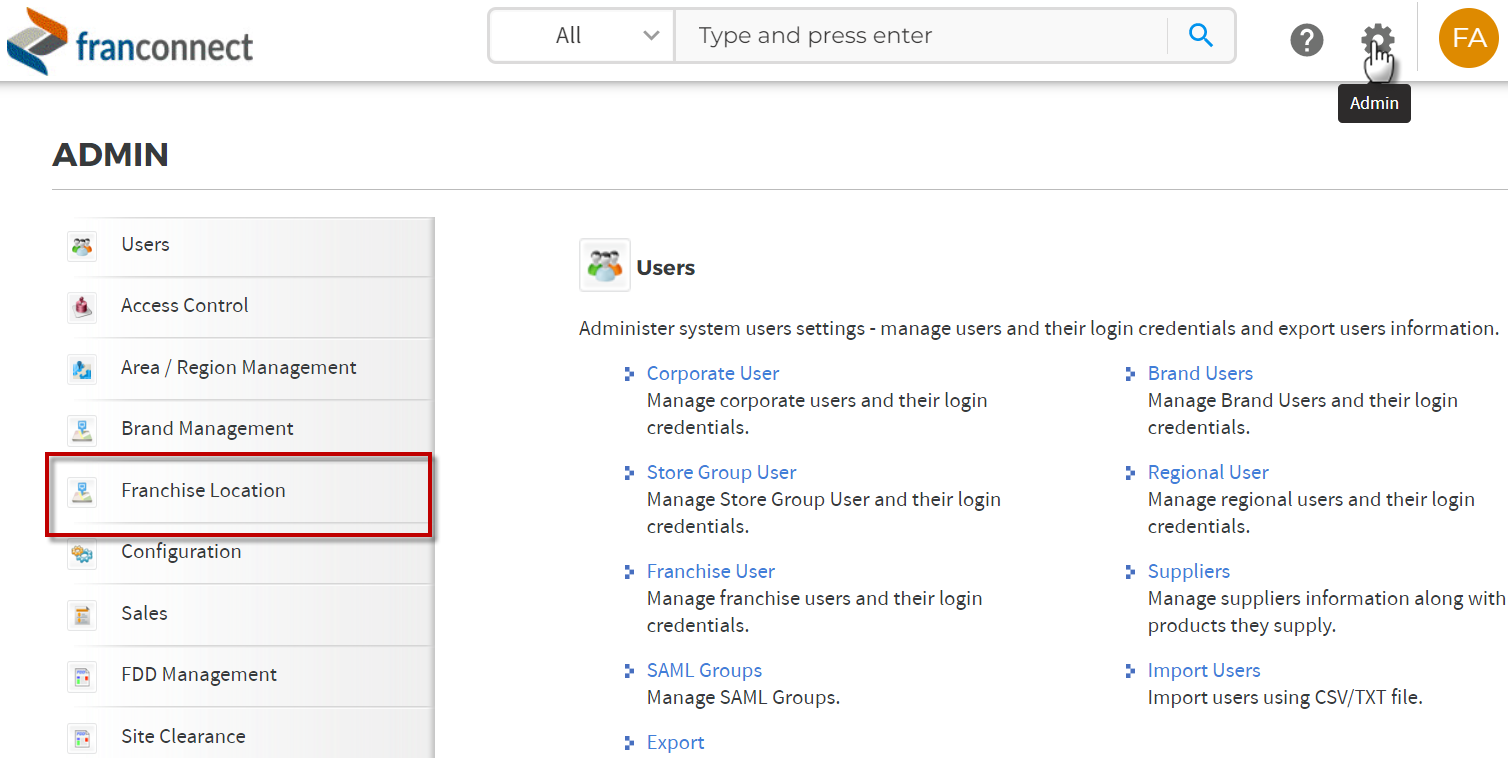Click the 'Administer system users settings' description
This screenshot has height=758, width=1508.
tap(1039, 328)
